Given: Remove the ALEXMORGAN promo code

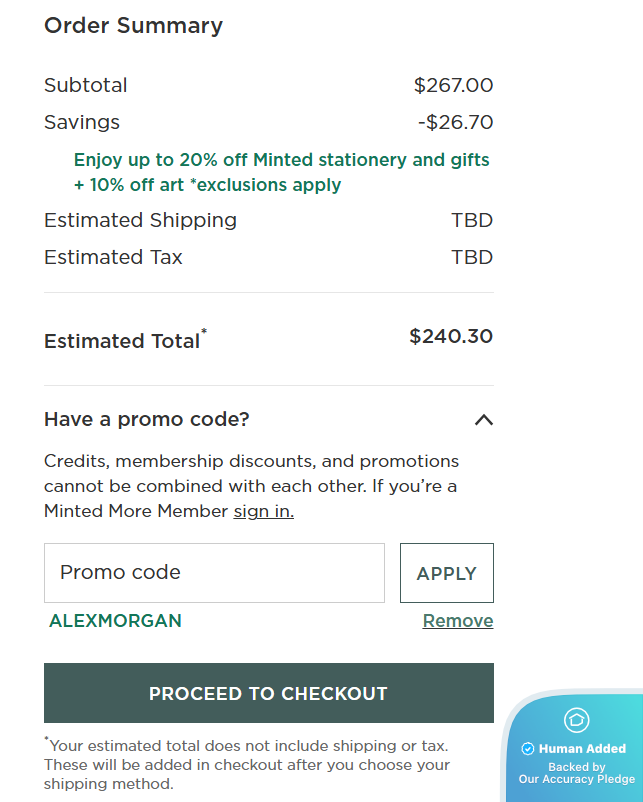Looking at the screenshot, I should point(457,621).
